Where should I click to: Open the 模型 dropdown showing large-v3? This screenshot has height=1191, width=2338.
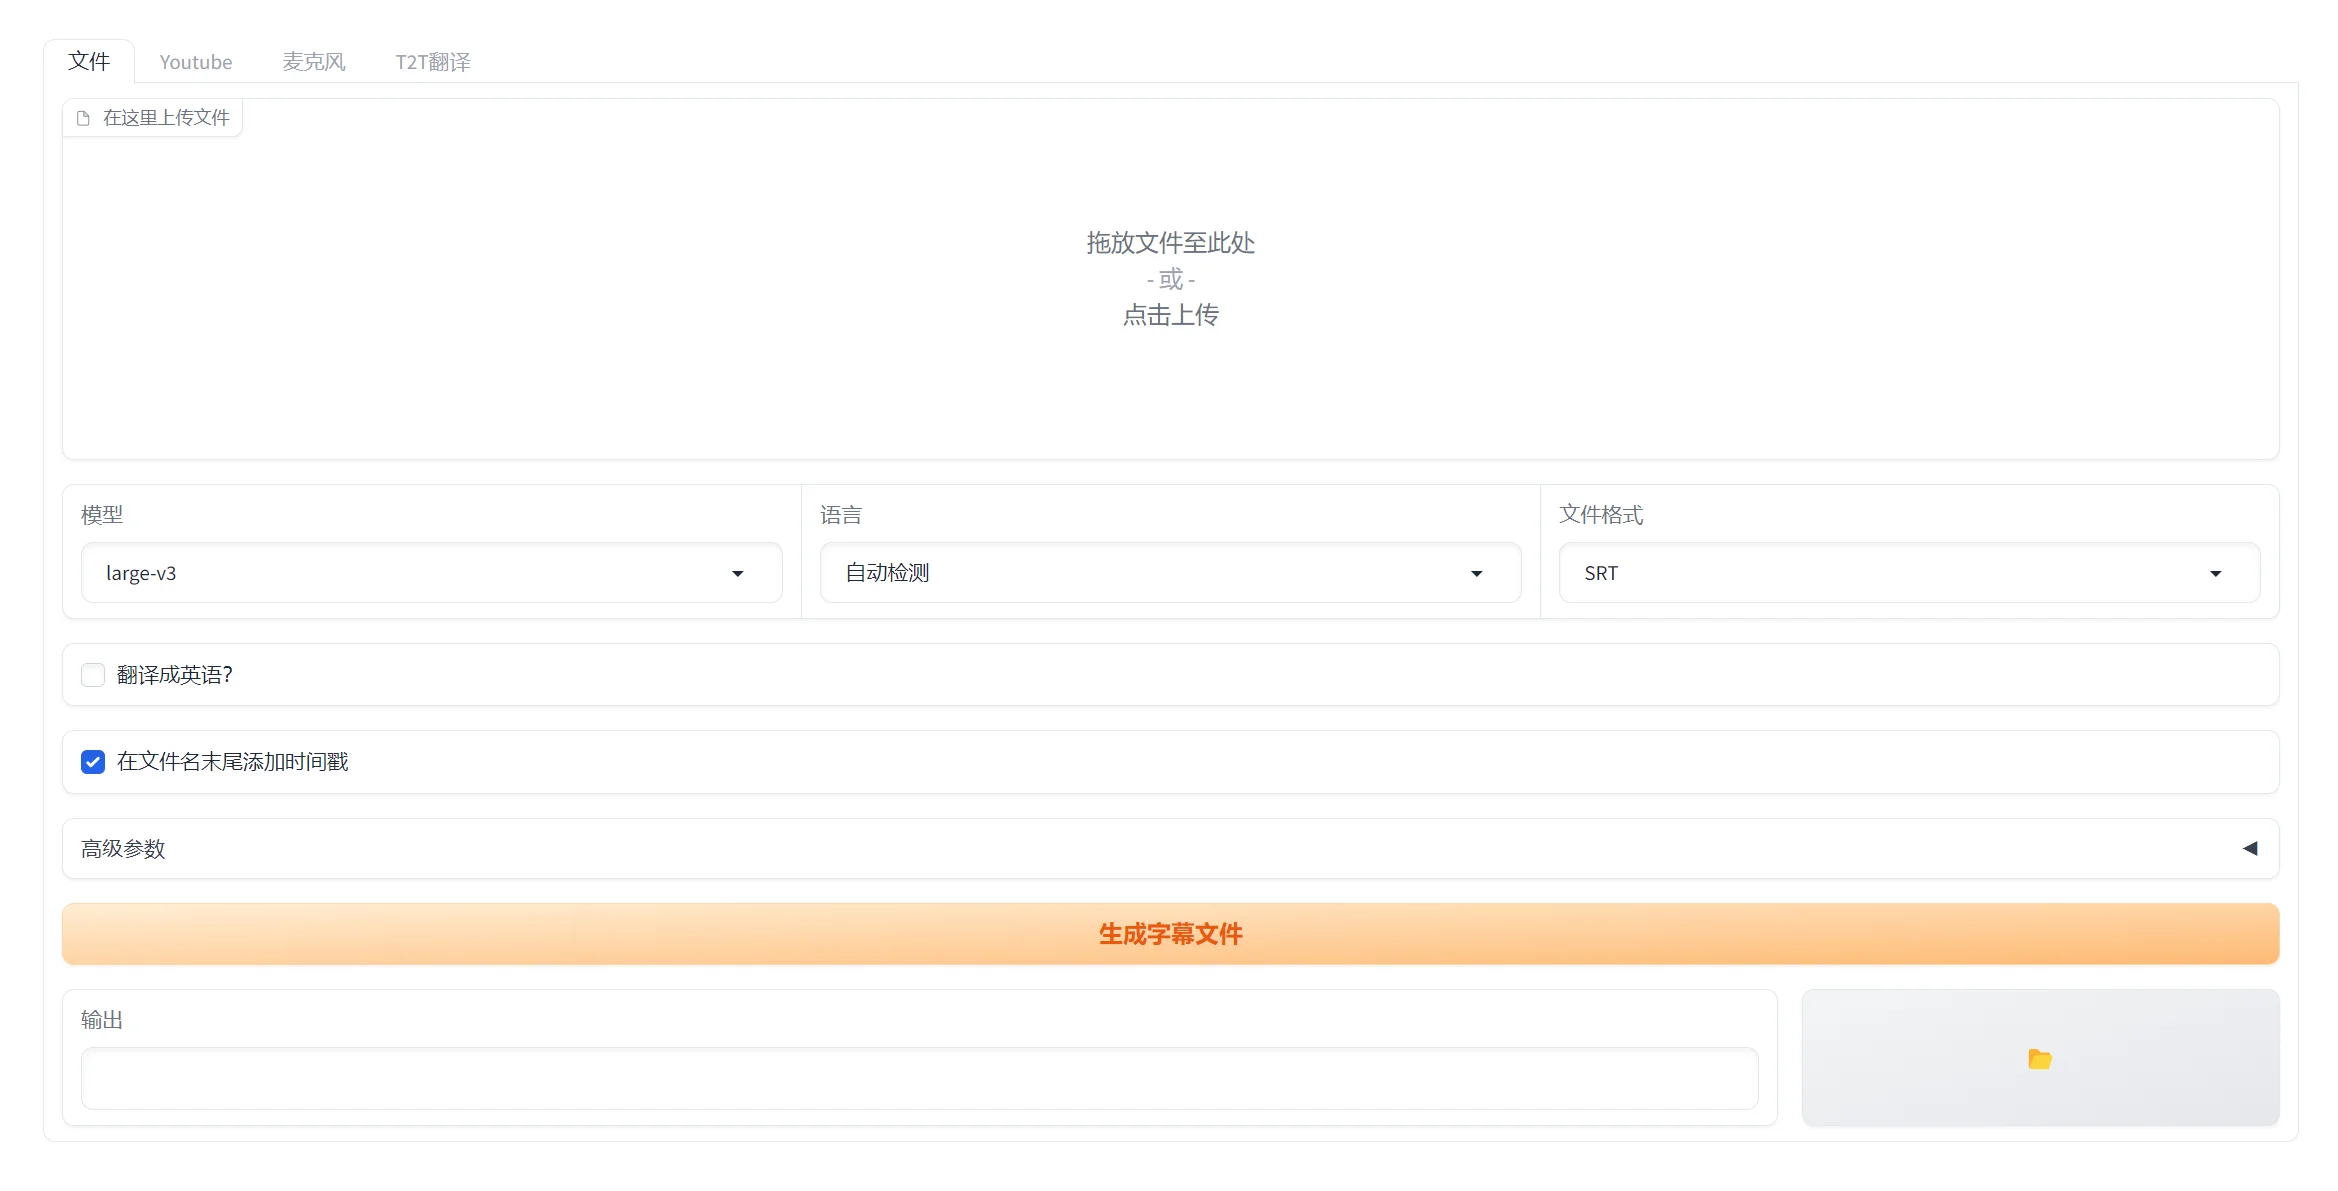coord(432,573)
